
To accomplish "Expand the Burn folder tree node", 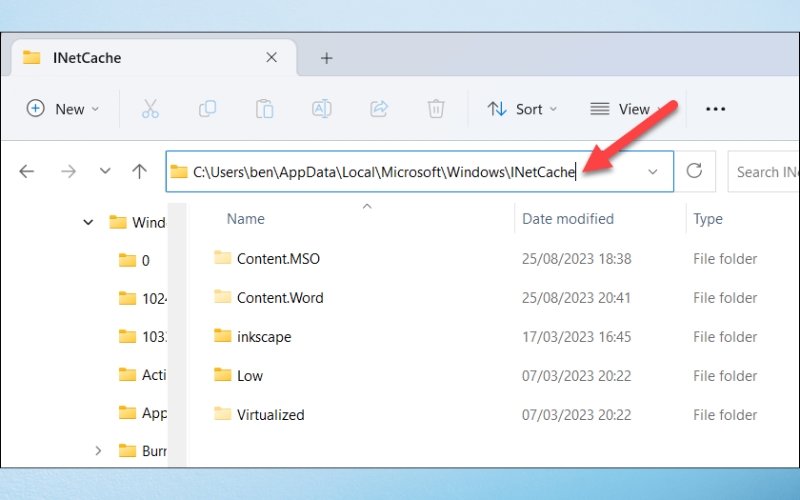I will point(98,451).
